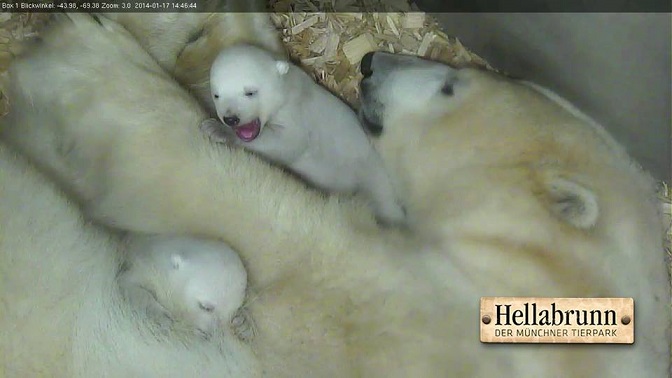Click the 'Zoom: 3.0' overlay value
Screen dimensions: 672x378
click(116, 6)
